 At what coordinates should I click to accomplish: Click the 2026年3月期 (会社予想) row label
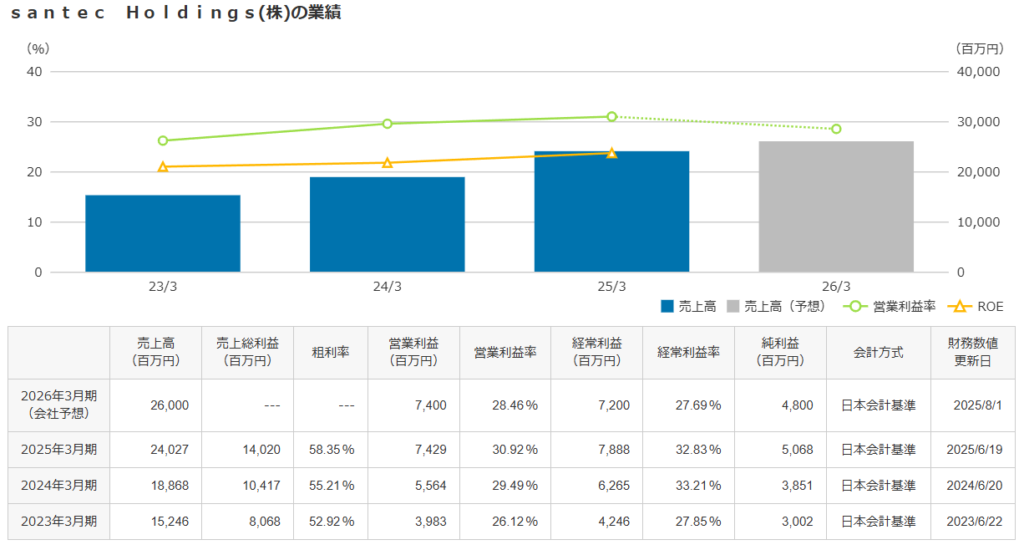tap(59, 404)
